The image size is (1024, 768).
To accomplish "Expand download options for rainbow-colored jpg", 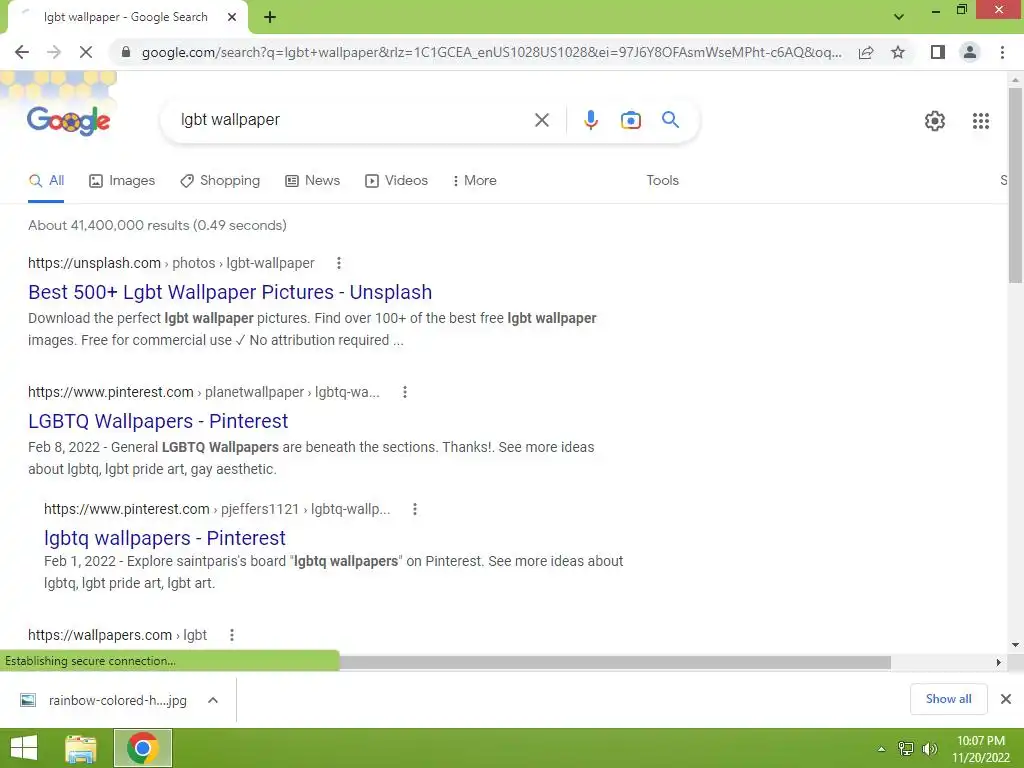I will (x=213, y=701).
